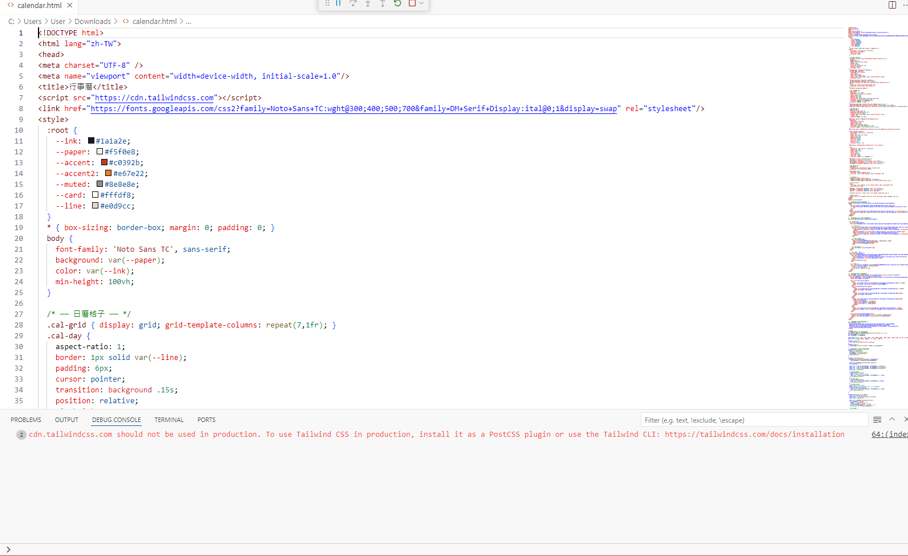Viewport: 908px width, 556px height.
Task: Open the cdn.tailwindcss.com script link
Action: pos(155,98)
